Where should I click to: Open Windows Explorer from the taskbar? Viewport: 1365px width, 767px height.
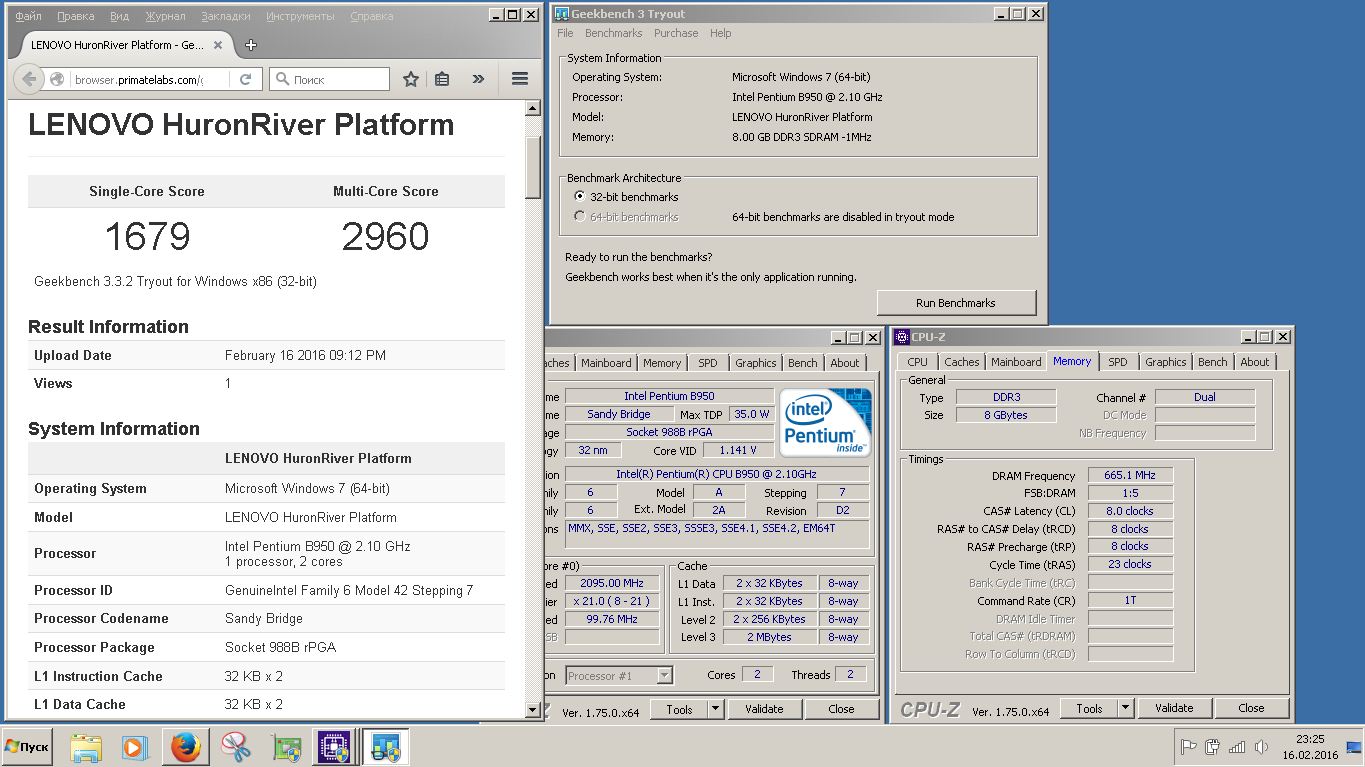tap(87, 748)
